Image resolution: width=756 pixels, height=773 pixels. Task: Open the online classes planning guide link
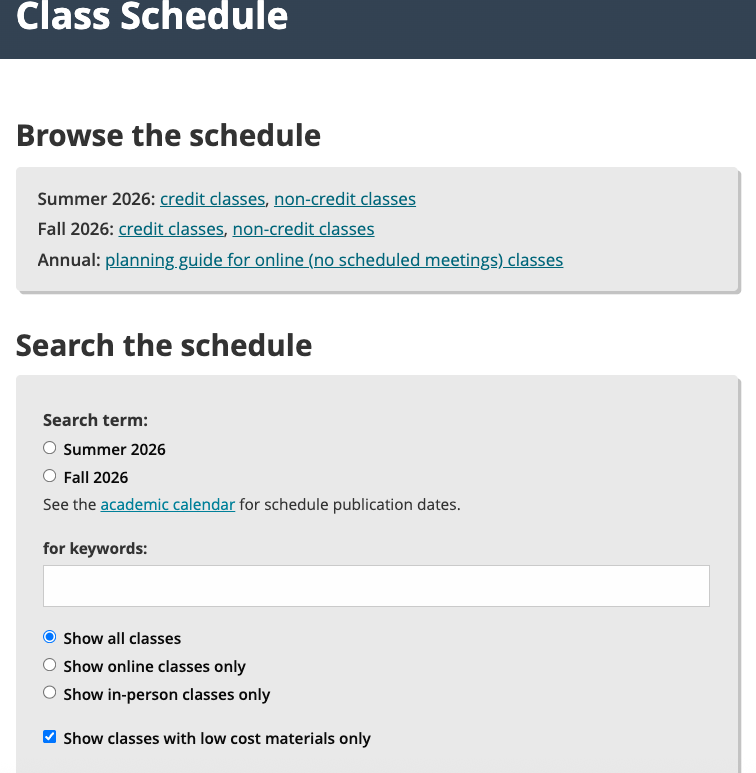pyautogui.click(x=334, y=260)
